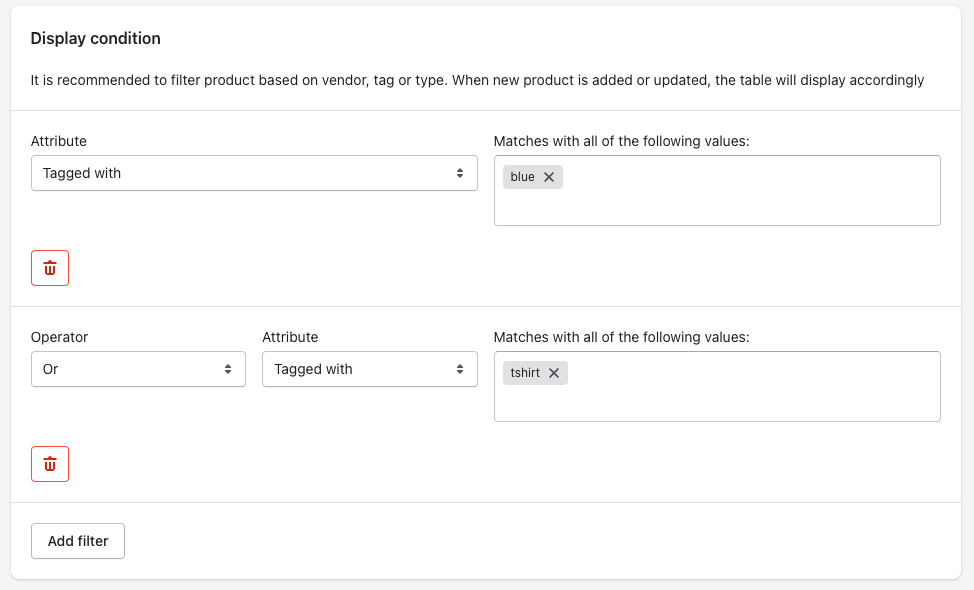This screenshot has width=974, height=590.
Task: Remove the tshirt tag using its X
Action: tap(554, 373)
